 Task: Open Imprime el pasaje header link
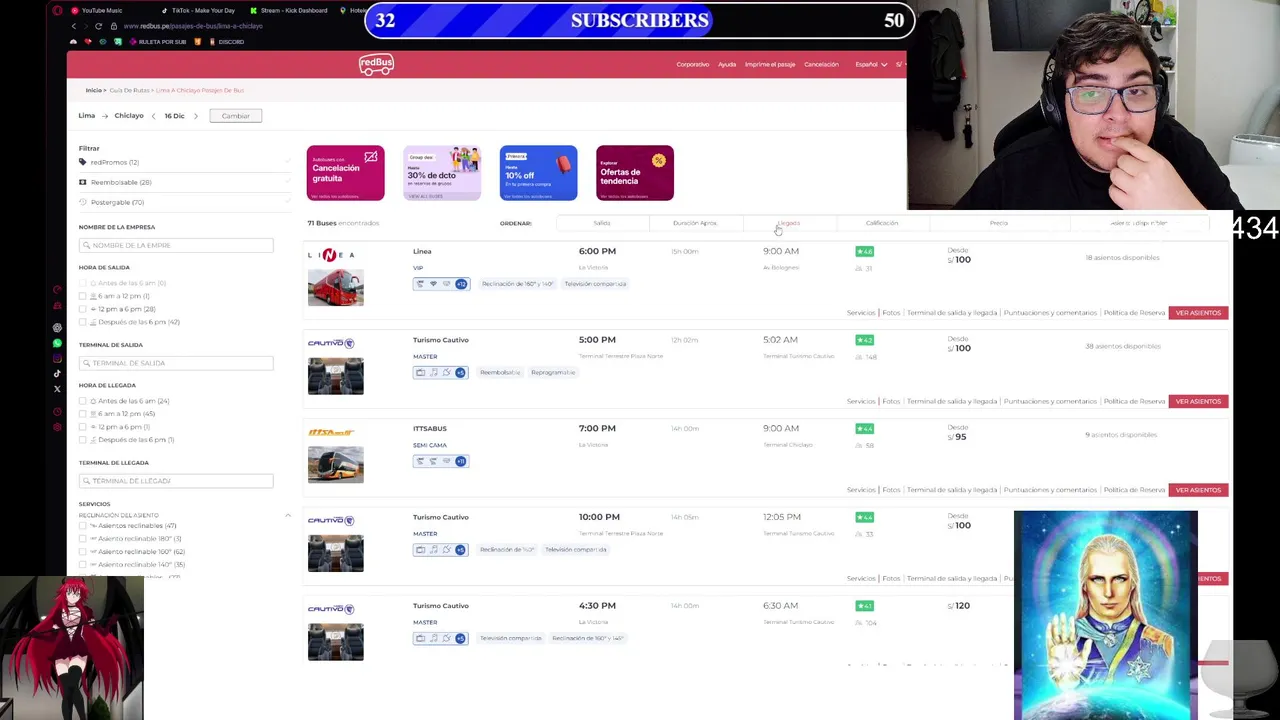point(770,64)
